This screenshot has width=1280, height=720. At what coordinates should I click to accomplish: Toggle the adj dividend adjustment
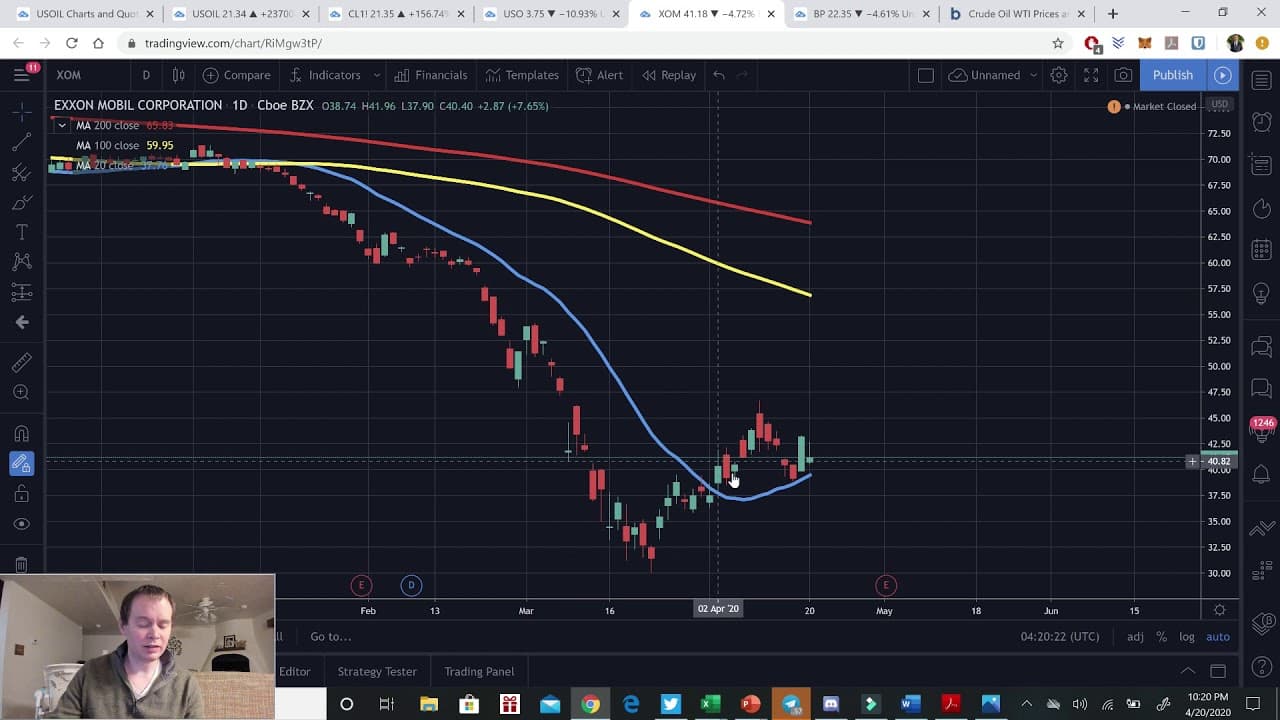tap(1135, 637)
